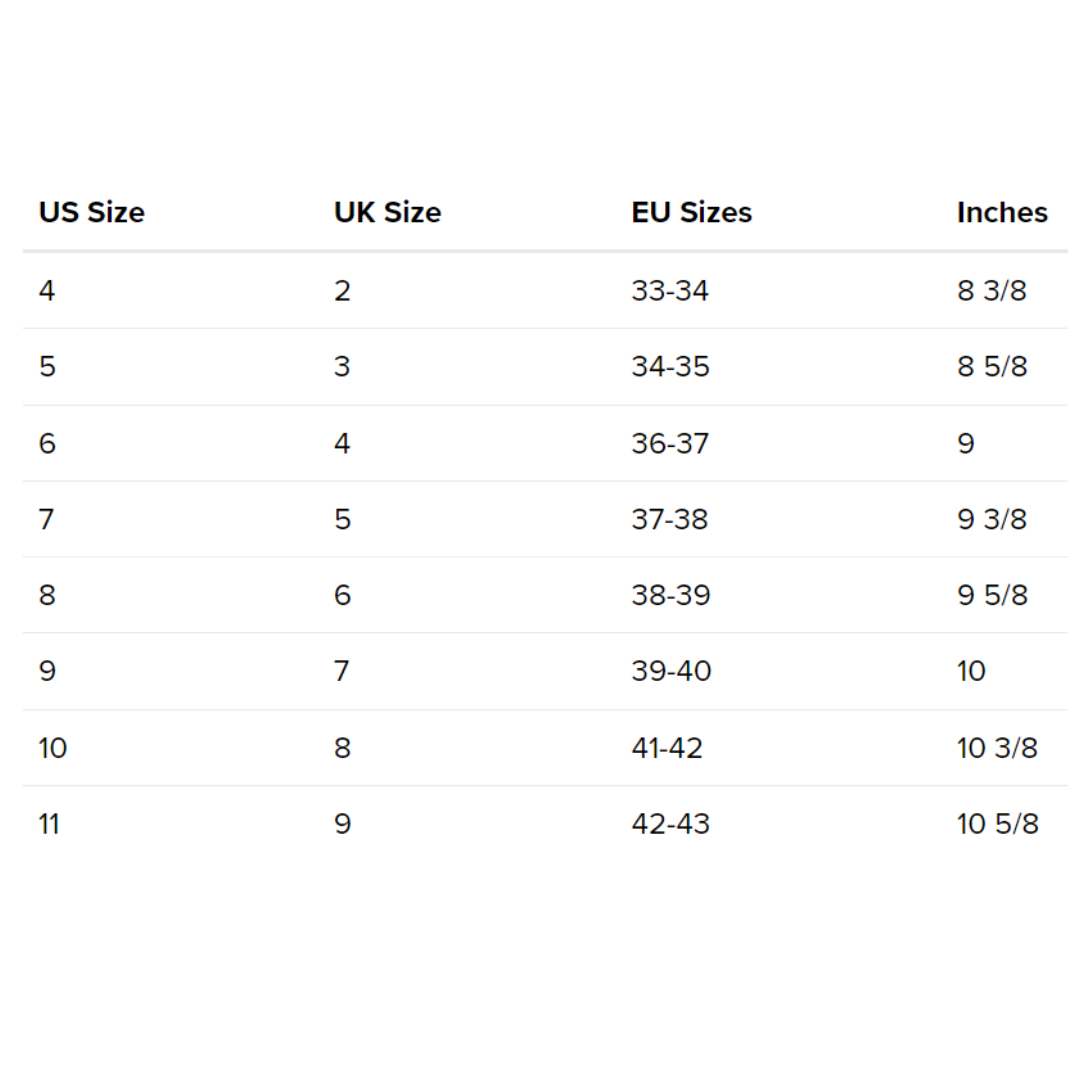Click the Inches column header
Screen dimensions: 1080x1080
[x=1002, y=213]
